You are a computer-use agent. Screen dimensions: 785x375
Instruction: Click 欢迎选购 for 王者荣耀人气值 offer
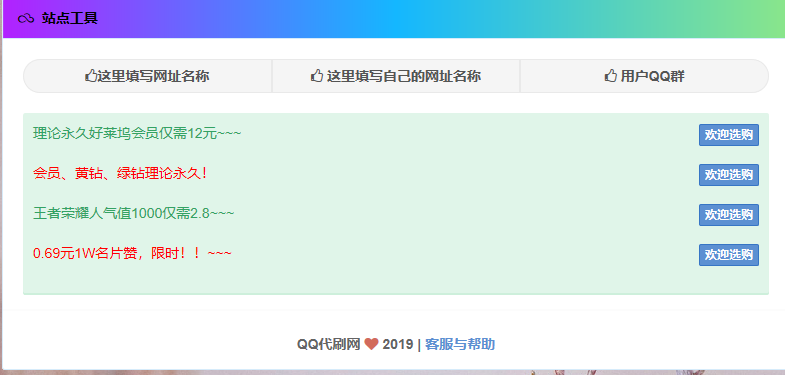728,215
